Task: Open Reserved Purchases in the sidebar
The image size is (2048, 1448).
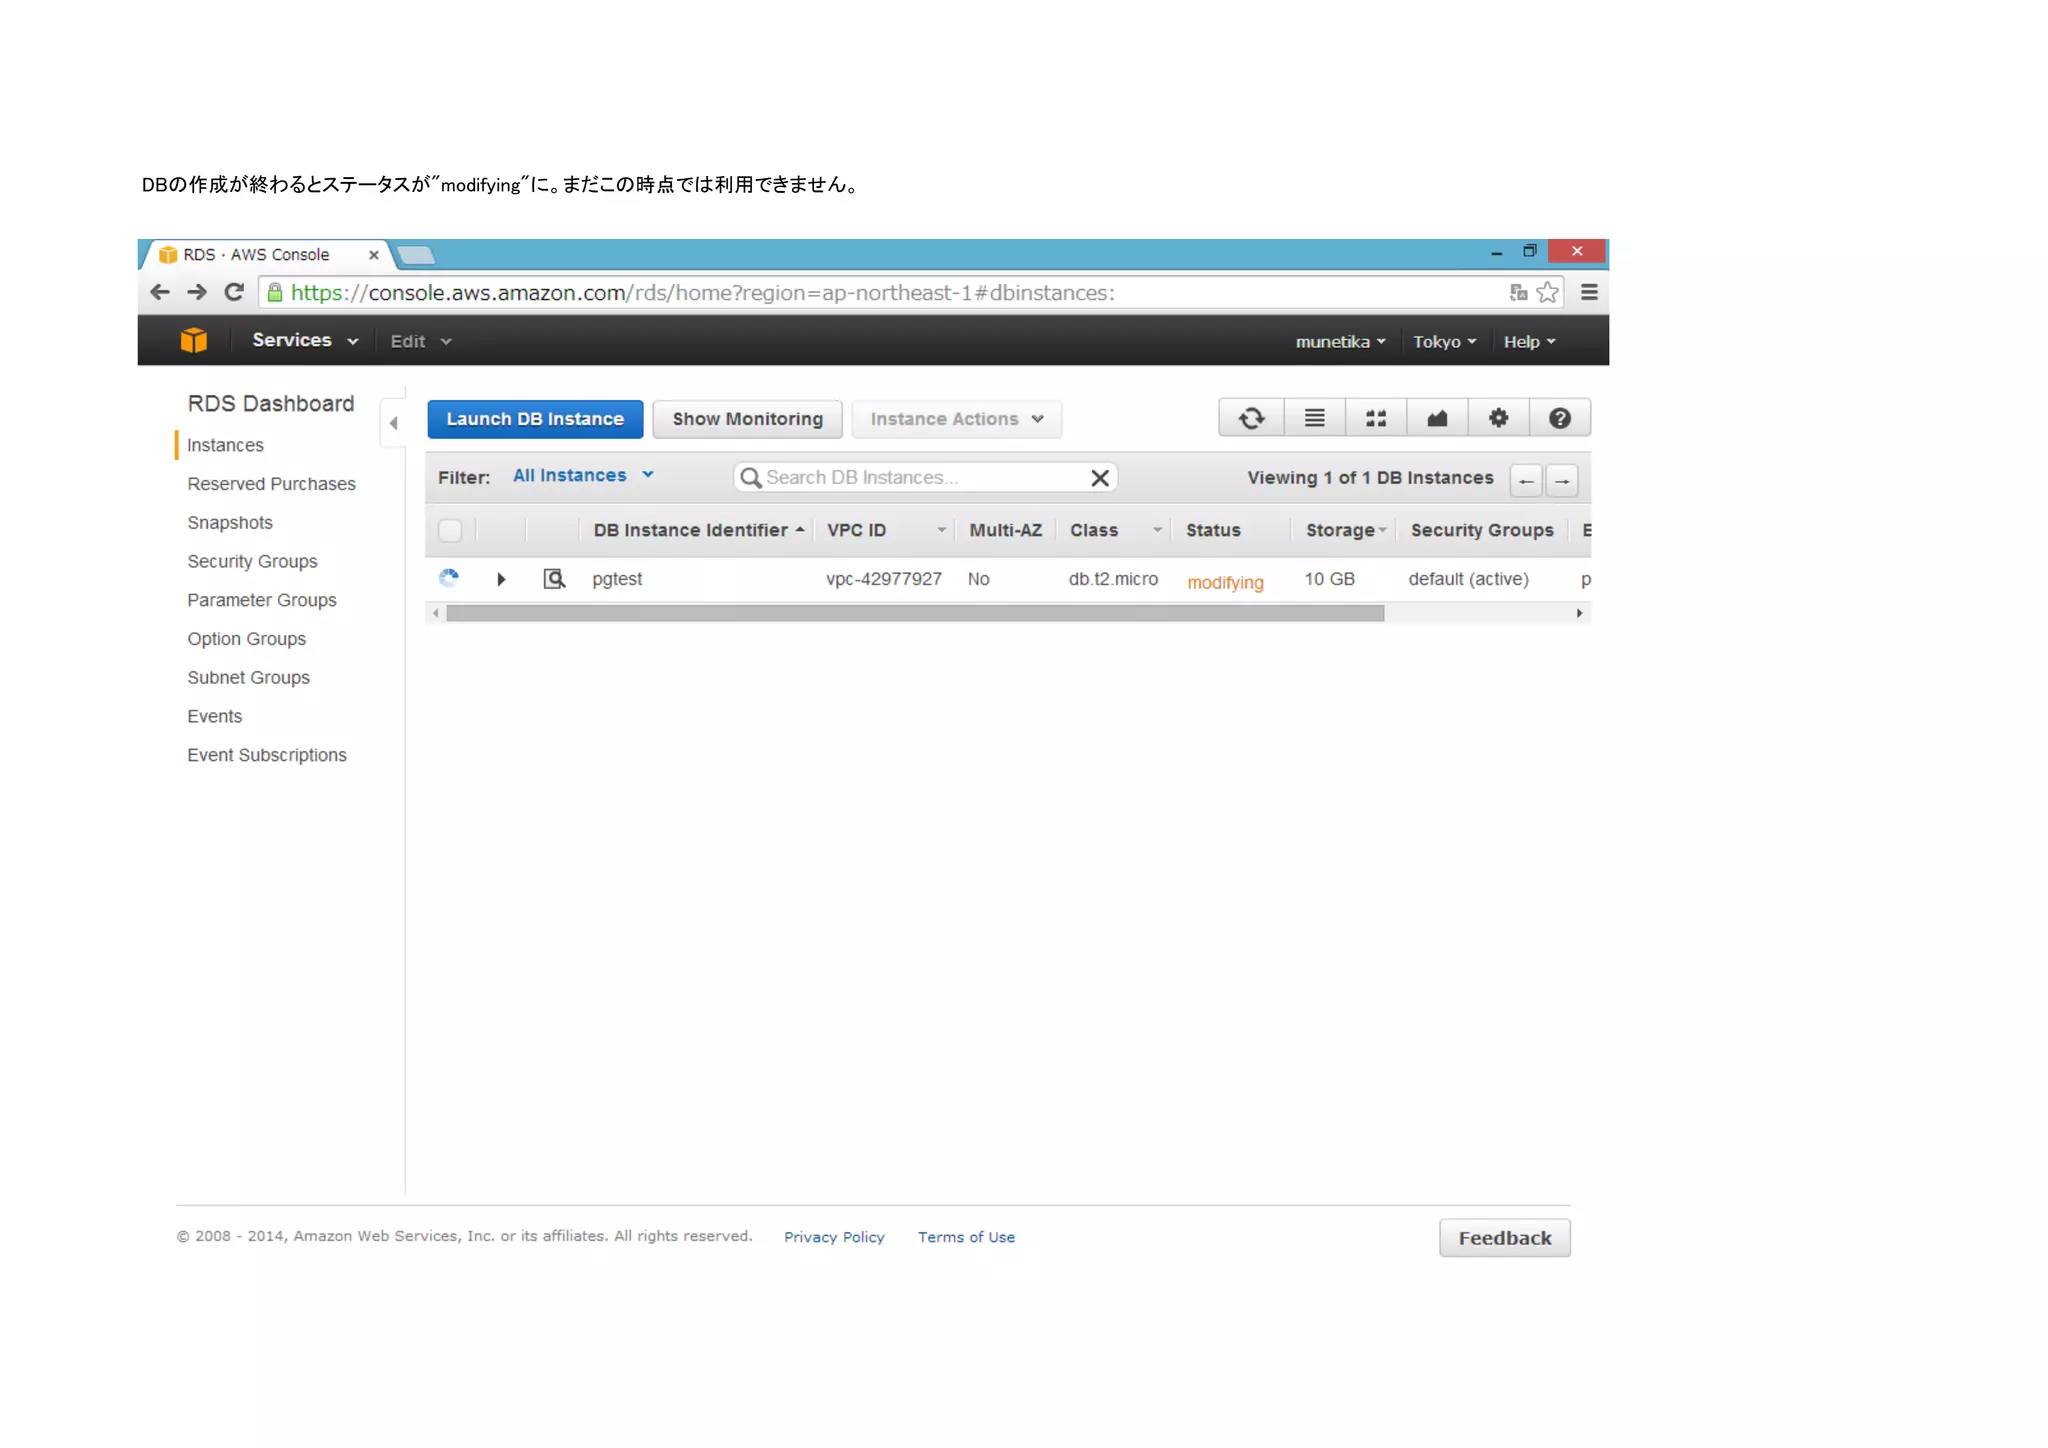Action: coord(271,484)
